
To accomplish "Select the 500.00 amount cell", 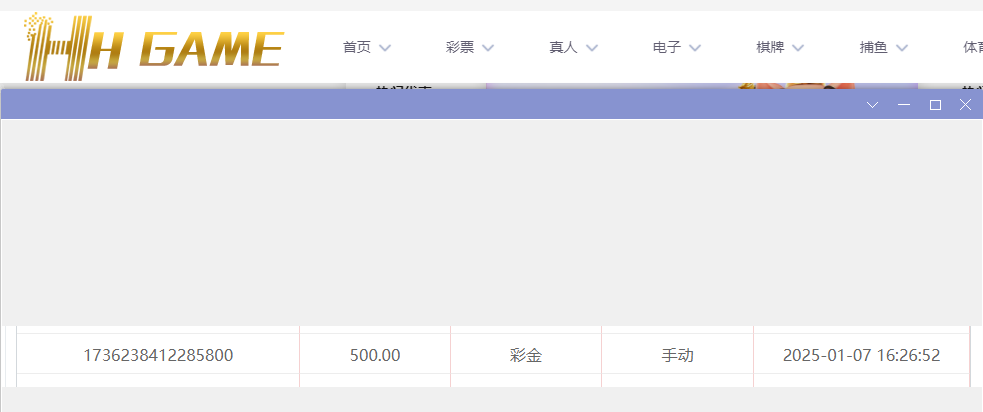I will 375,355.
